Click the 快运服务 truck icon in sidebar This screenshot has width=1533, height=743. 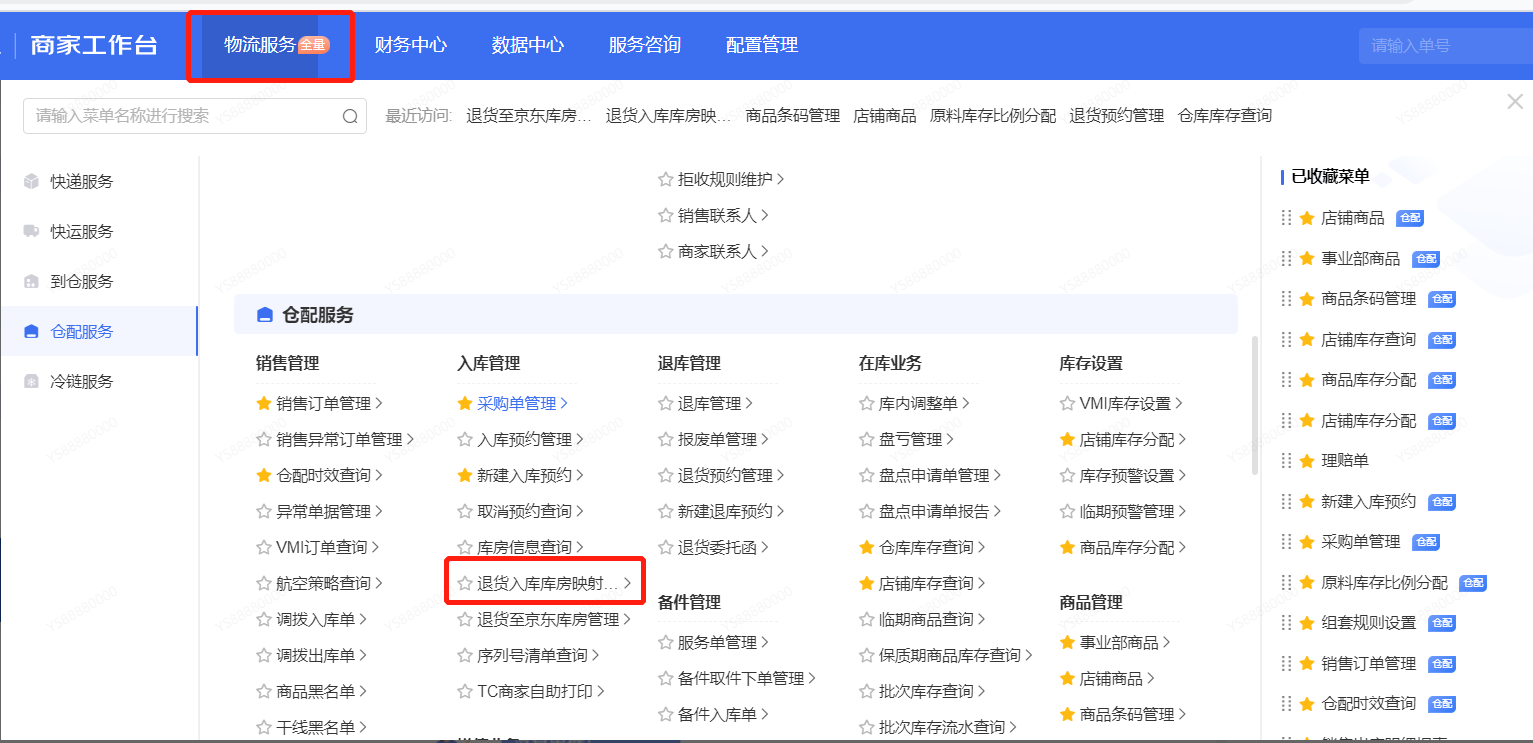31,232
